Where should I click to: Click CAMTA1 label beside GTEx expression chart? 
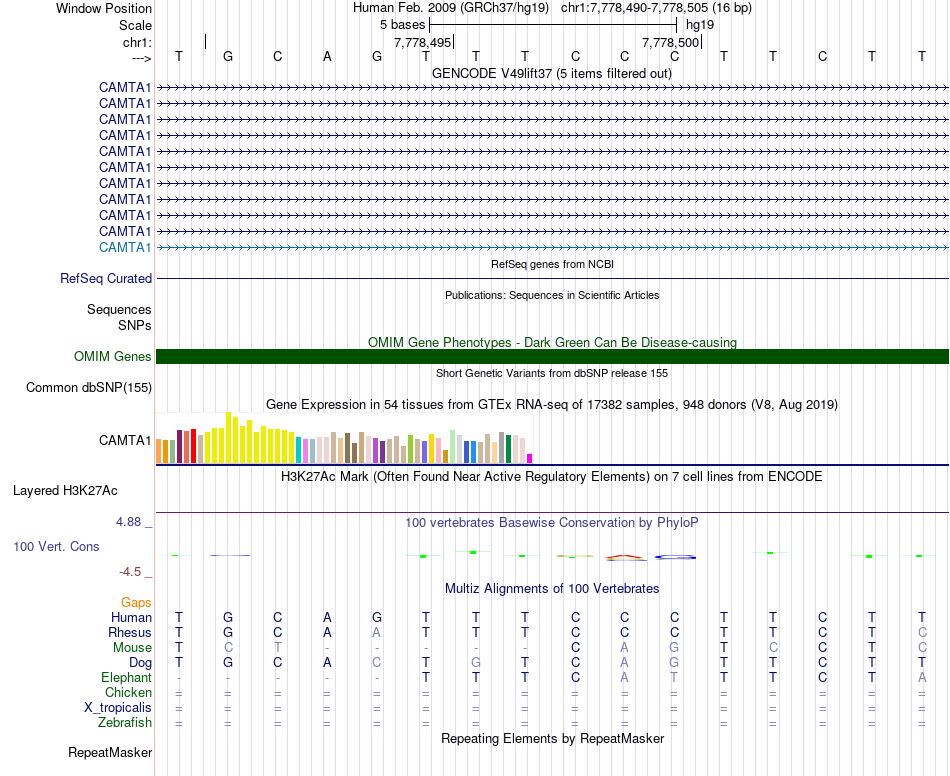pos(125,440)
